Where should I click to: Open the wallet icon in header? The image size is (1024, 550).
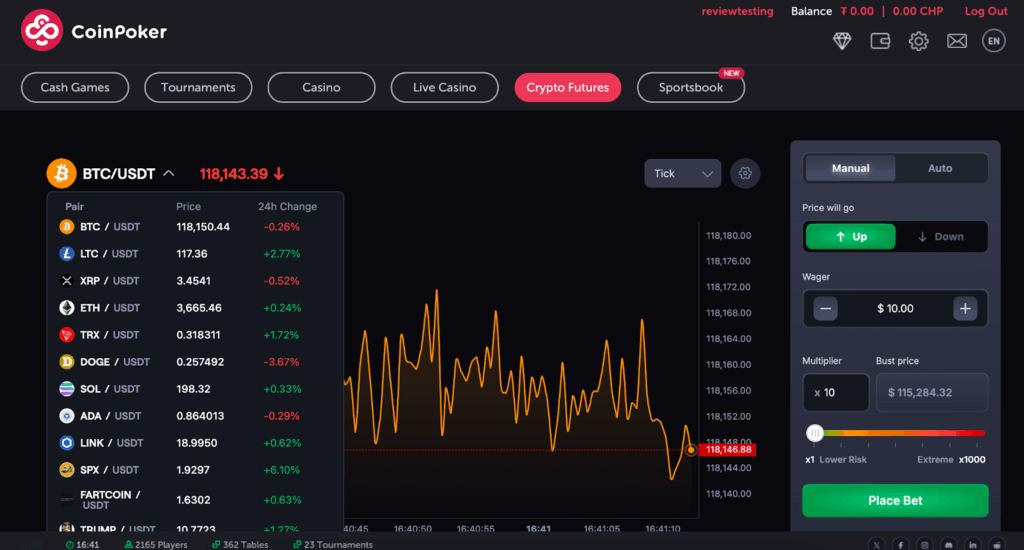click(x=880, y=41)
